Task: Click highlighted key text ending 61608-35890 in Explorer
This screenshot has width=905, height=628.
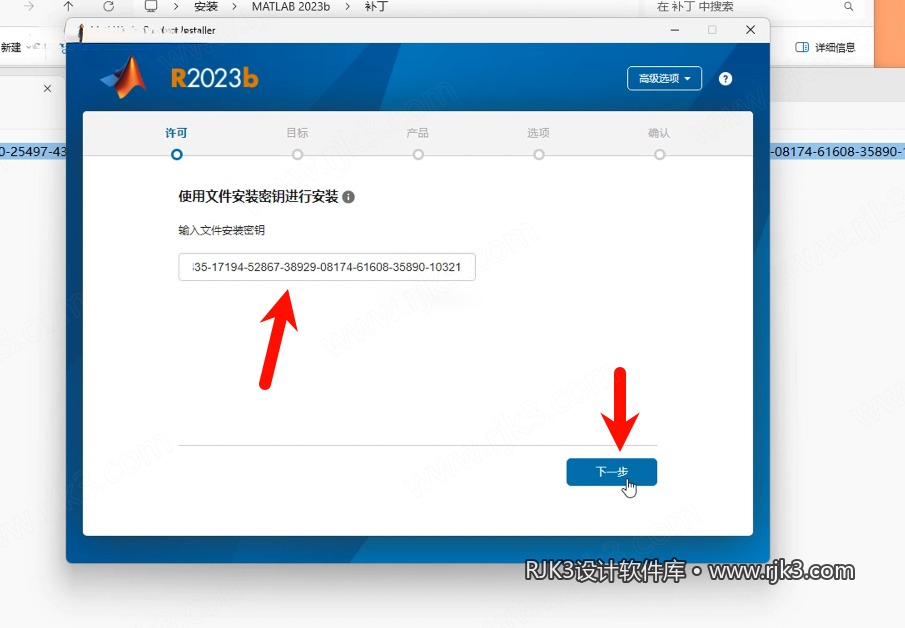Action: pyautogui.click(x=837, y=152)
